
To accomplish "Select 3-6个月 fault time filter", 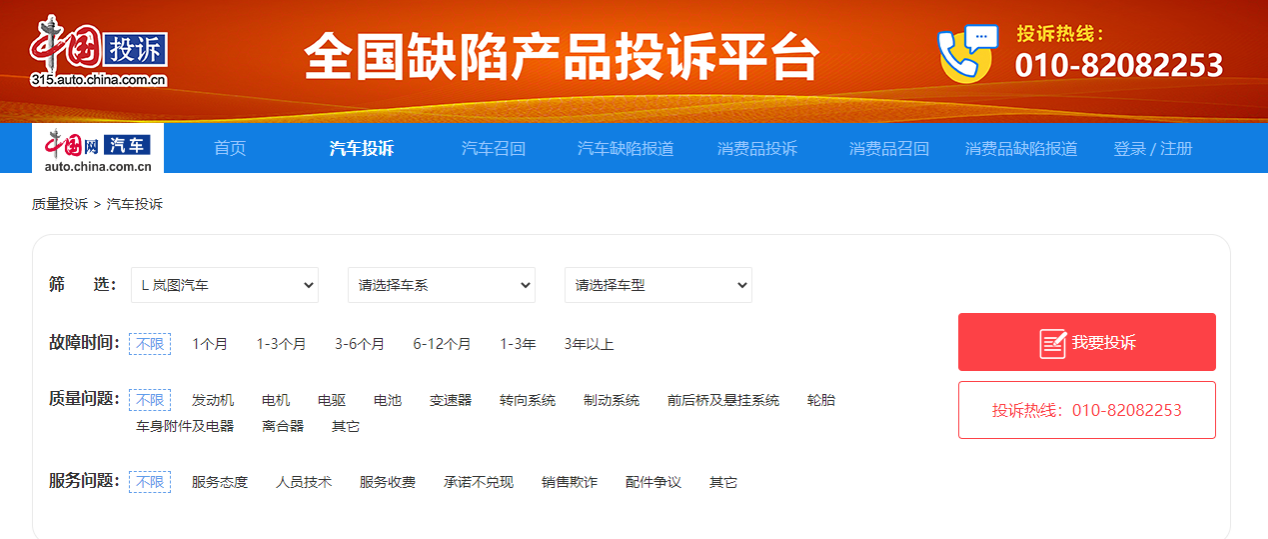I will click(360, 344).
